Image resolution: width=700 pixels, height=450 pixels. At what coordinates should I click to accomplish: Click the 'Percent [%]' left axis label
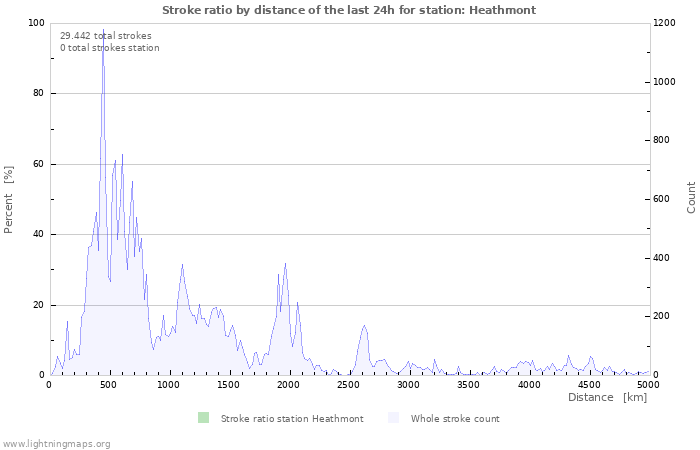point(9,199)
